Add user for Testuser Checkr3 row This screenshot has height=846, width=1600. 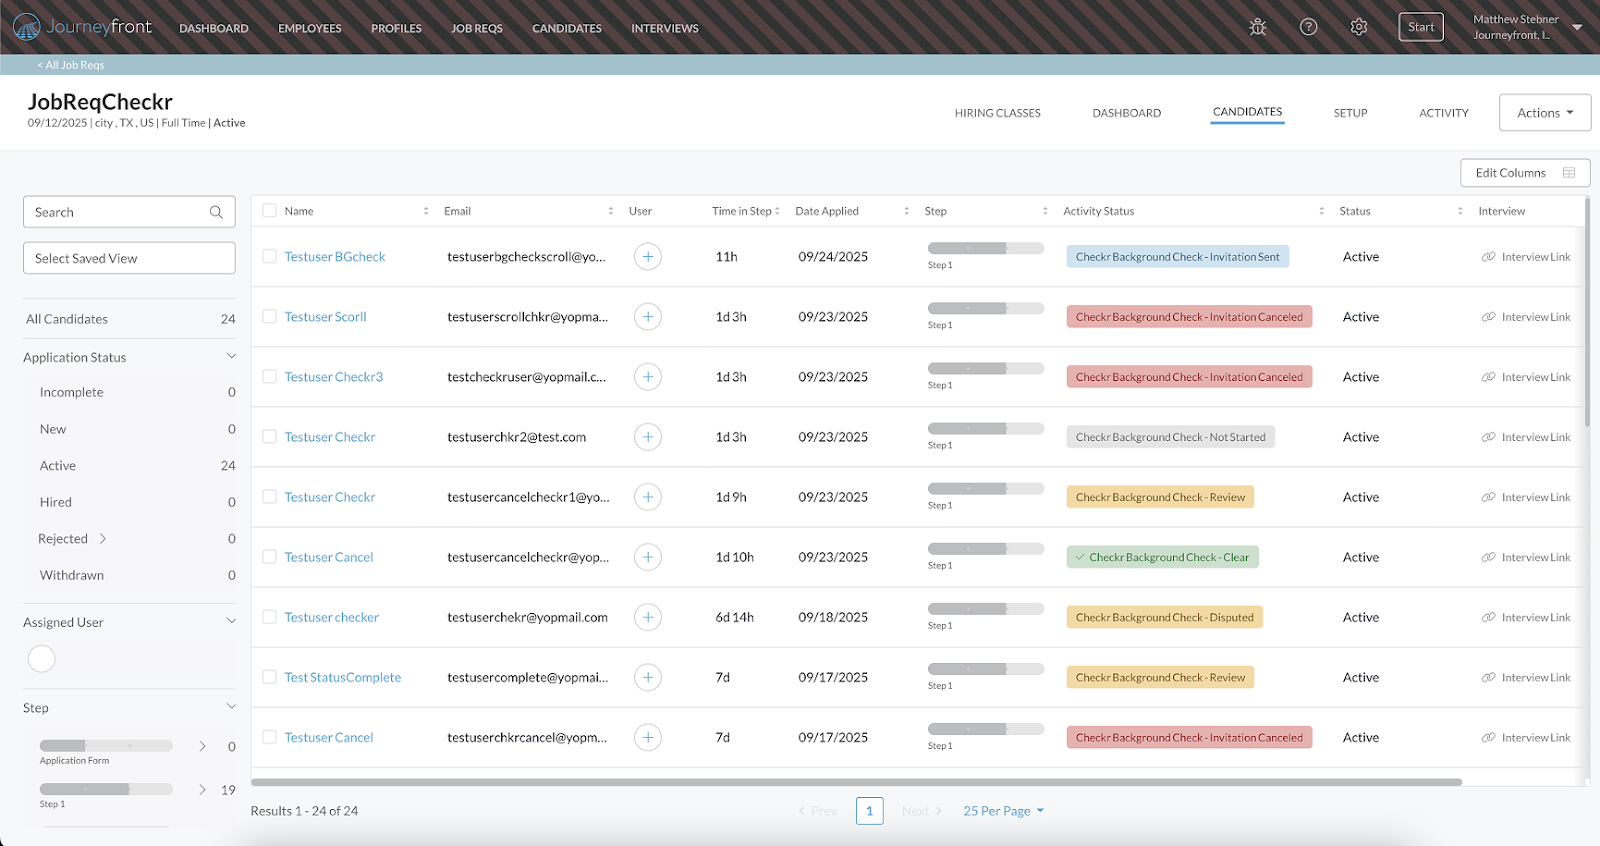(x=648, y=377)
